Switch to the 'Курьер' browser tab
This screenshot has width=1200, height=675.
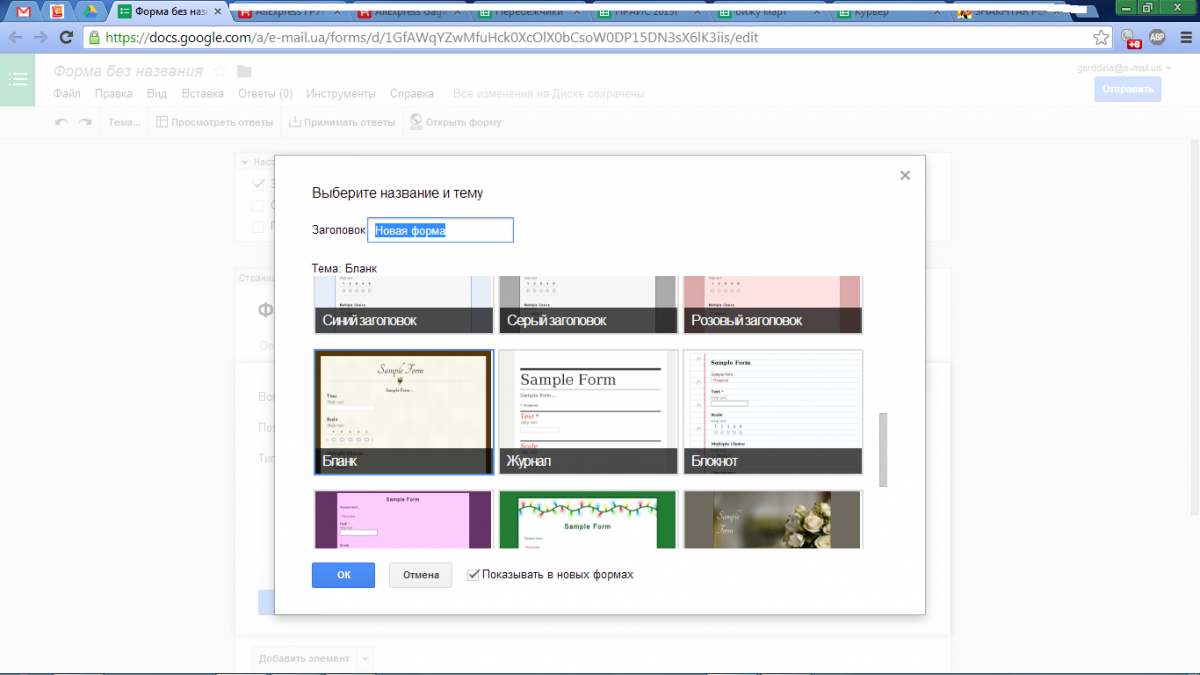888,12
